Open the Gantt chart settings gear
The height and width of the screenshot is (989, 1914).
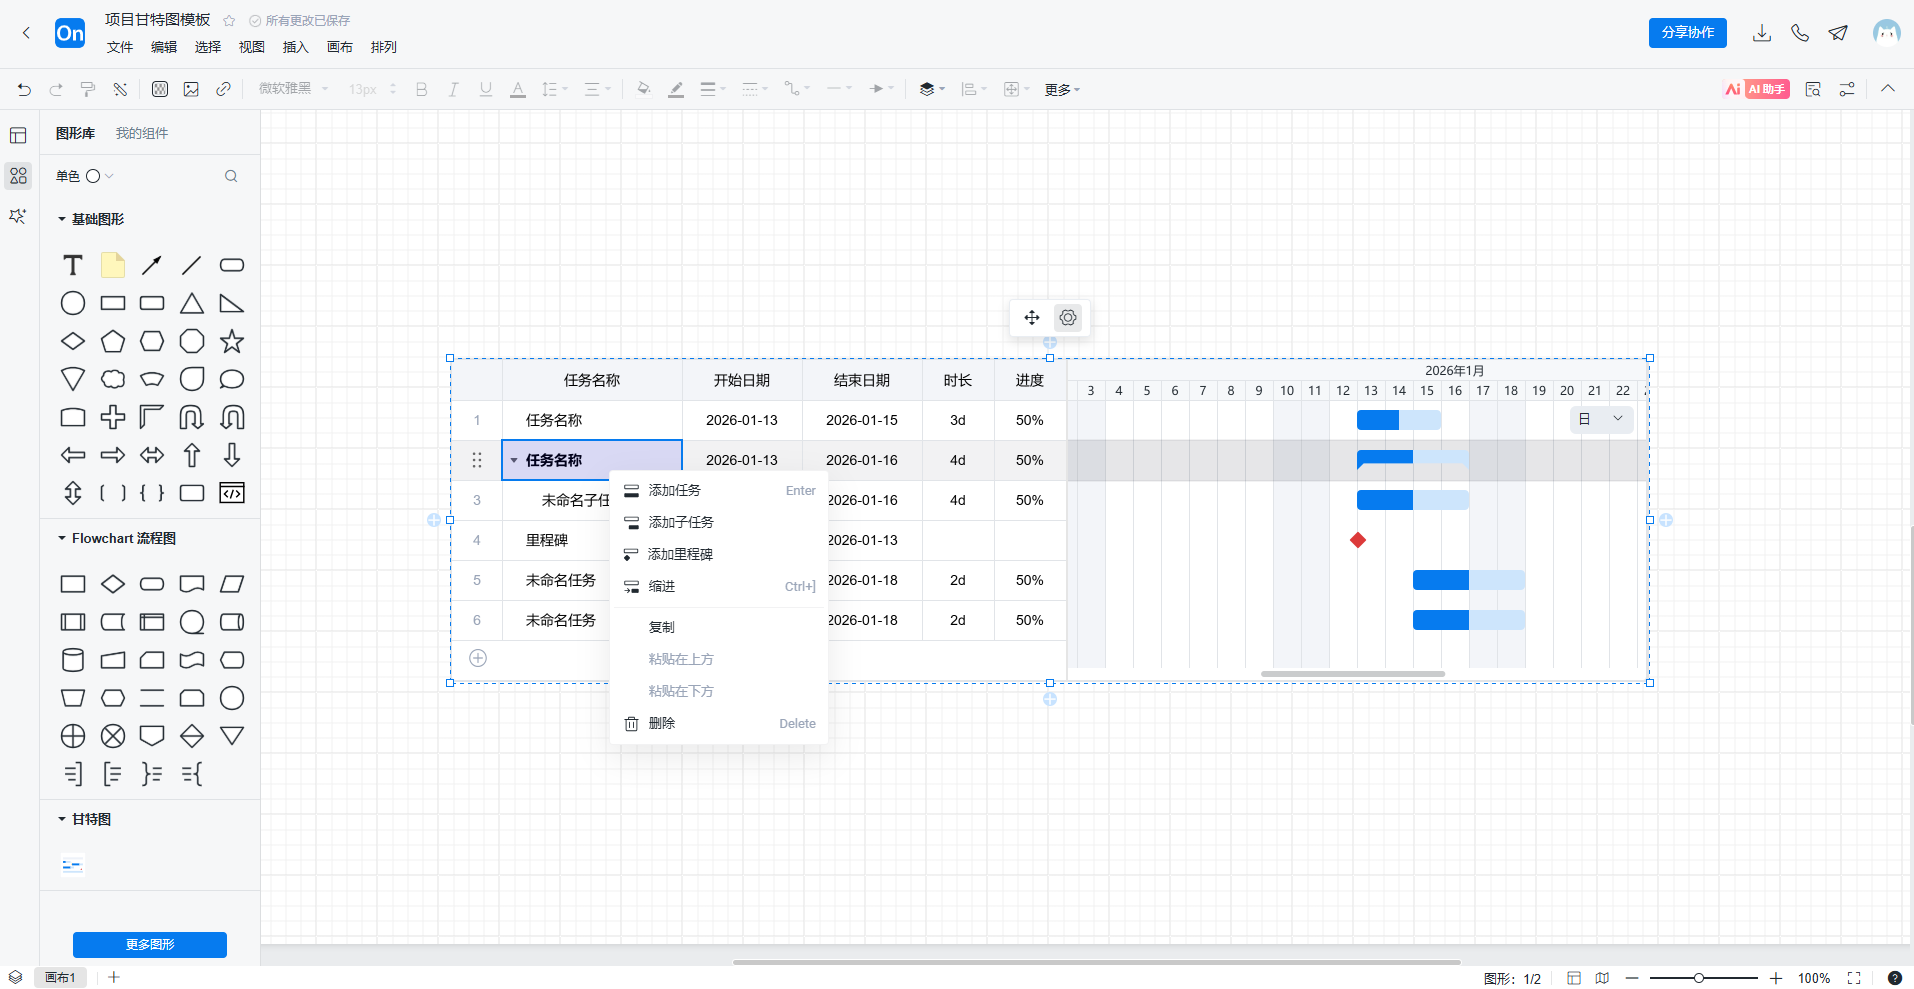coord(1068,318)
